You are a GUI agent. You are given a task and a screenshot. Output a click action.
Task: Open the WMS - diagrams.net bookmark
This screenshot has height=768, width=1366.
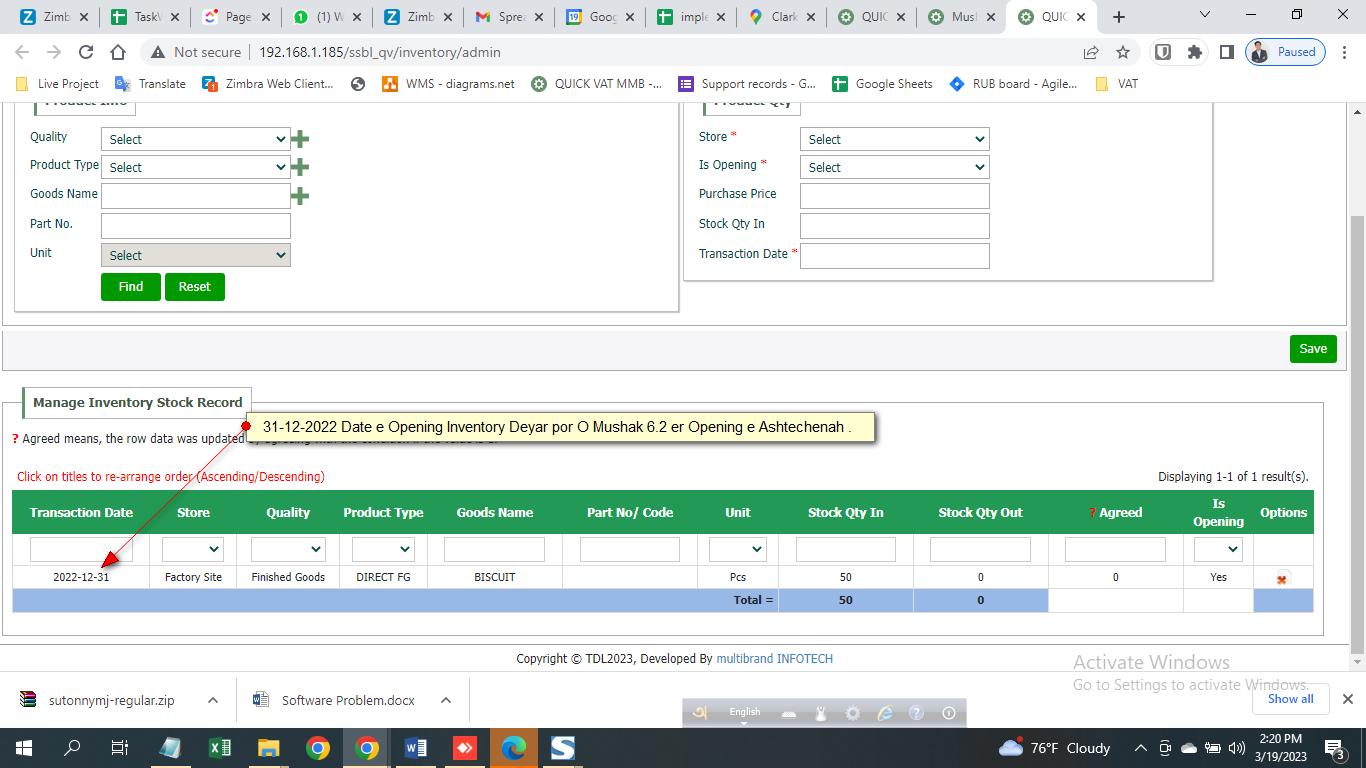448,84
